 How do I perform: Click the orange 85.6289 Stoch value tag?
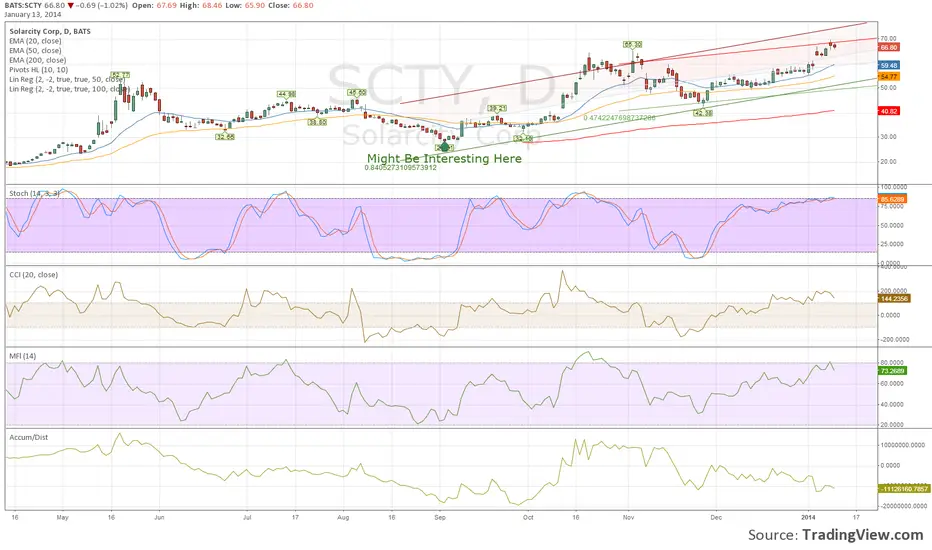click(892, 199)
